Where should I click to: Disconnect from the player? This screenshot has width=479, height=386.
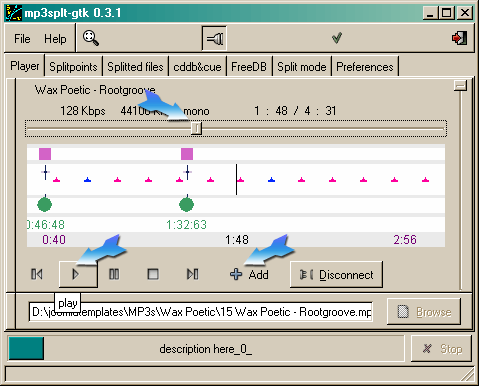[336, 275]
